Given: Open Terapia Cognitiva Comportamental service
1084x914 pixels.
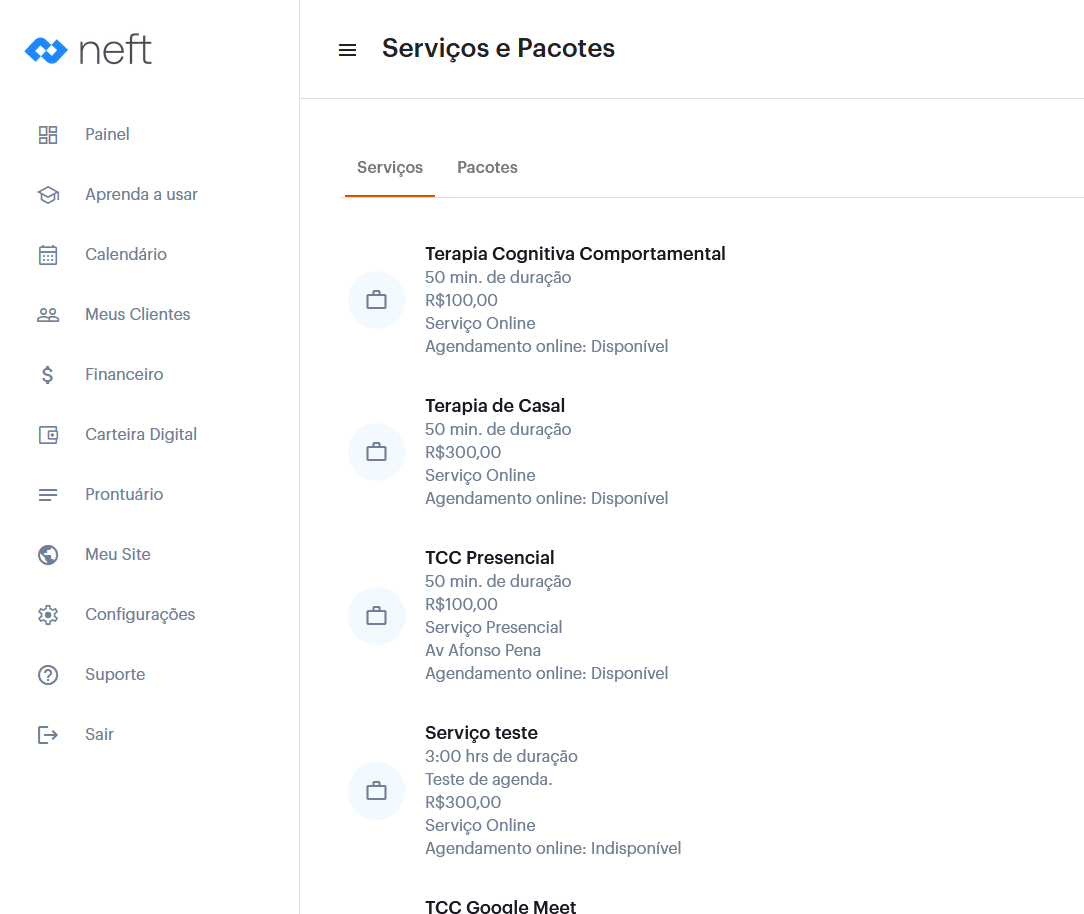Looking at the screenshot, I should 575,254.
